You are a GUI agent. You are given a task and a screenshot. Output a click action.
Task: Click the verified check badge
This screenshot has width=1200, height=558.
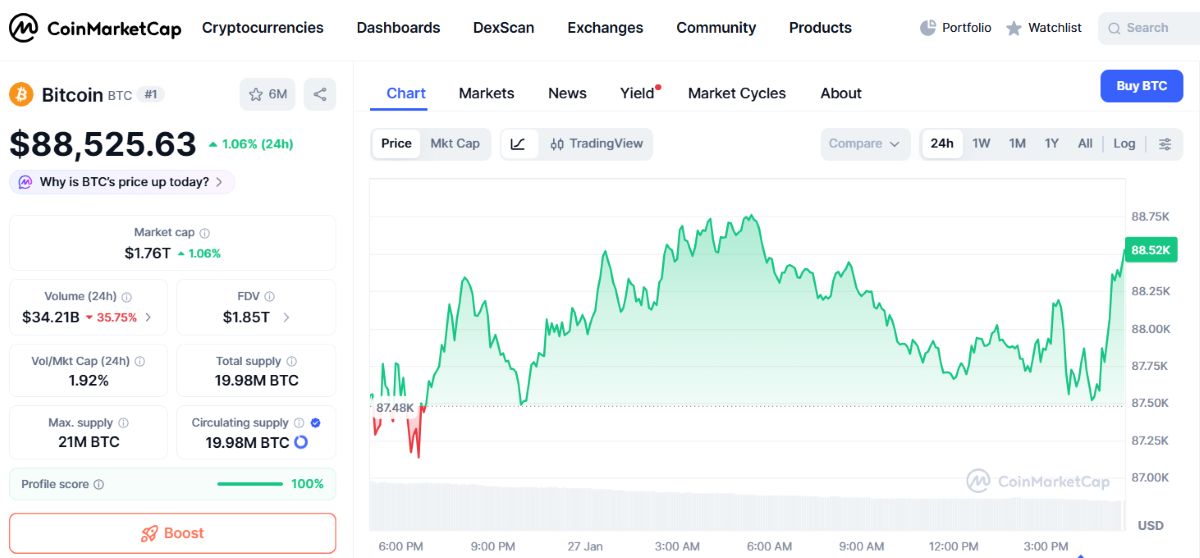pos(316,423)
